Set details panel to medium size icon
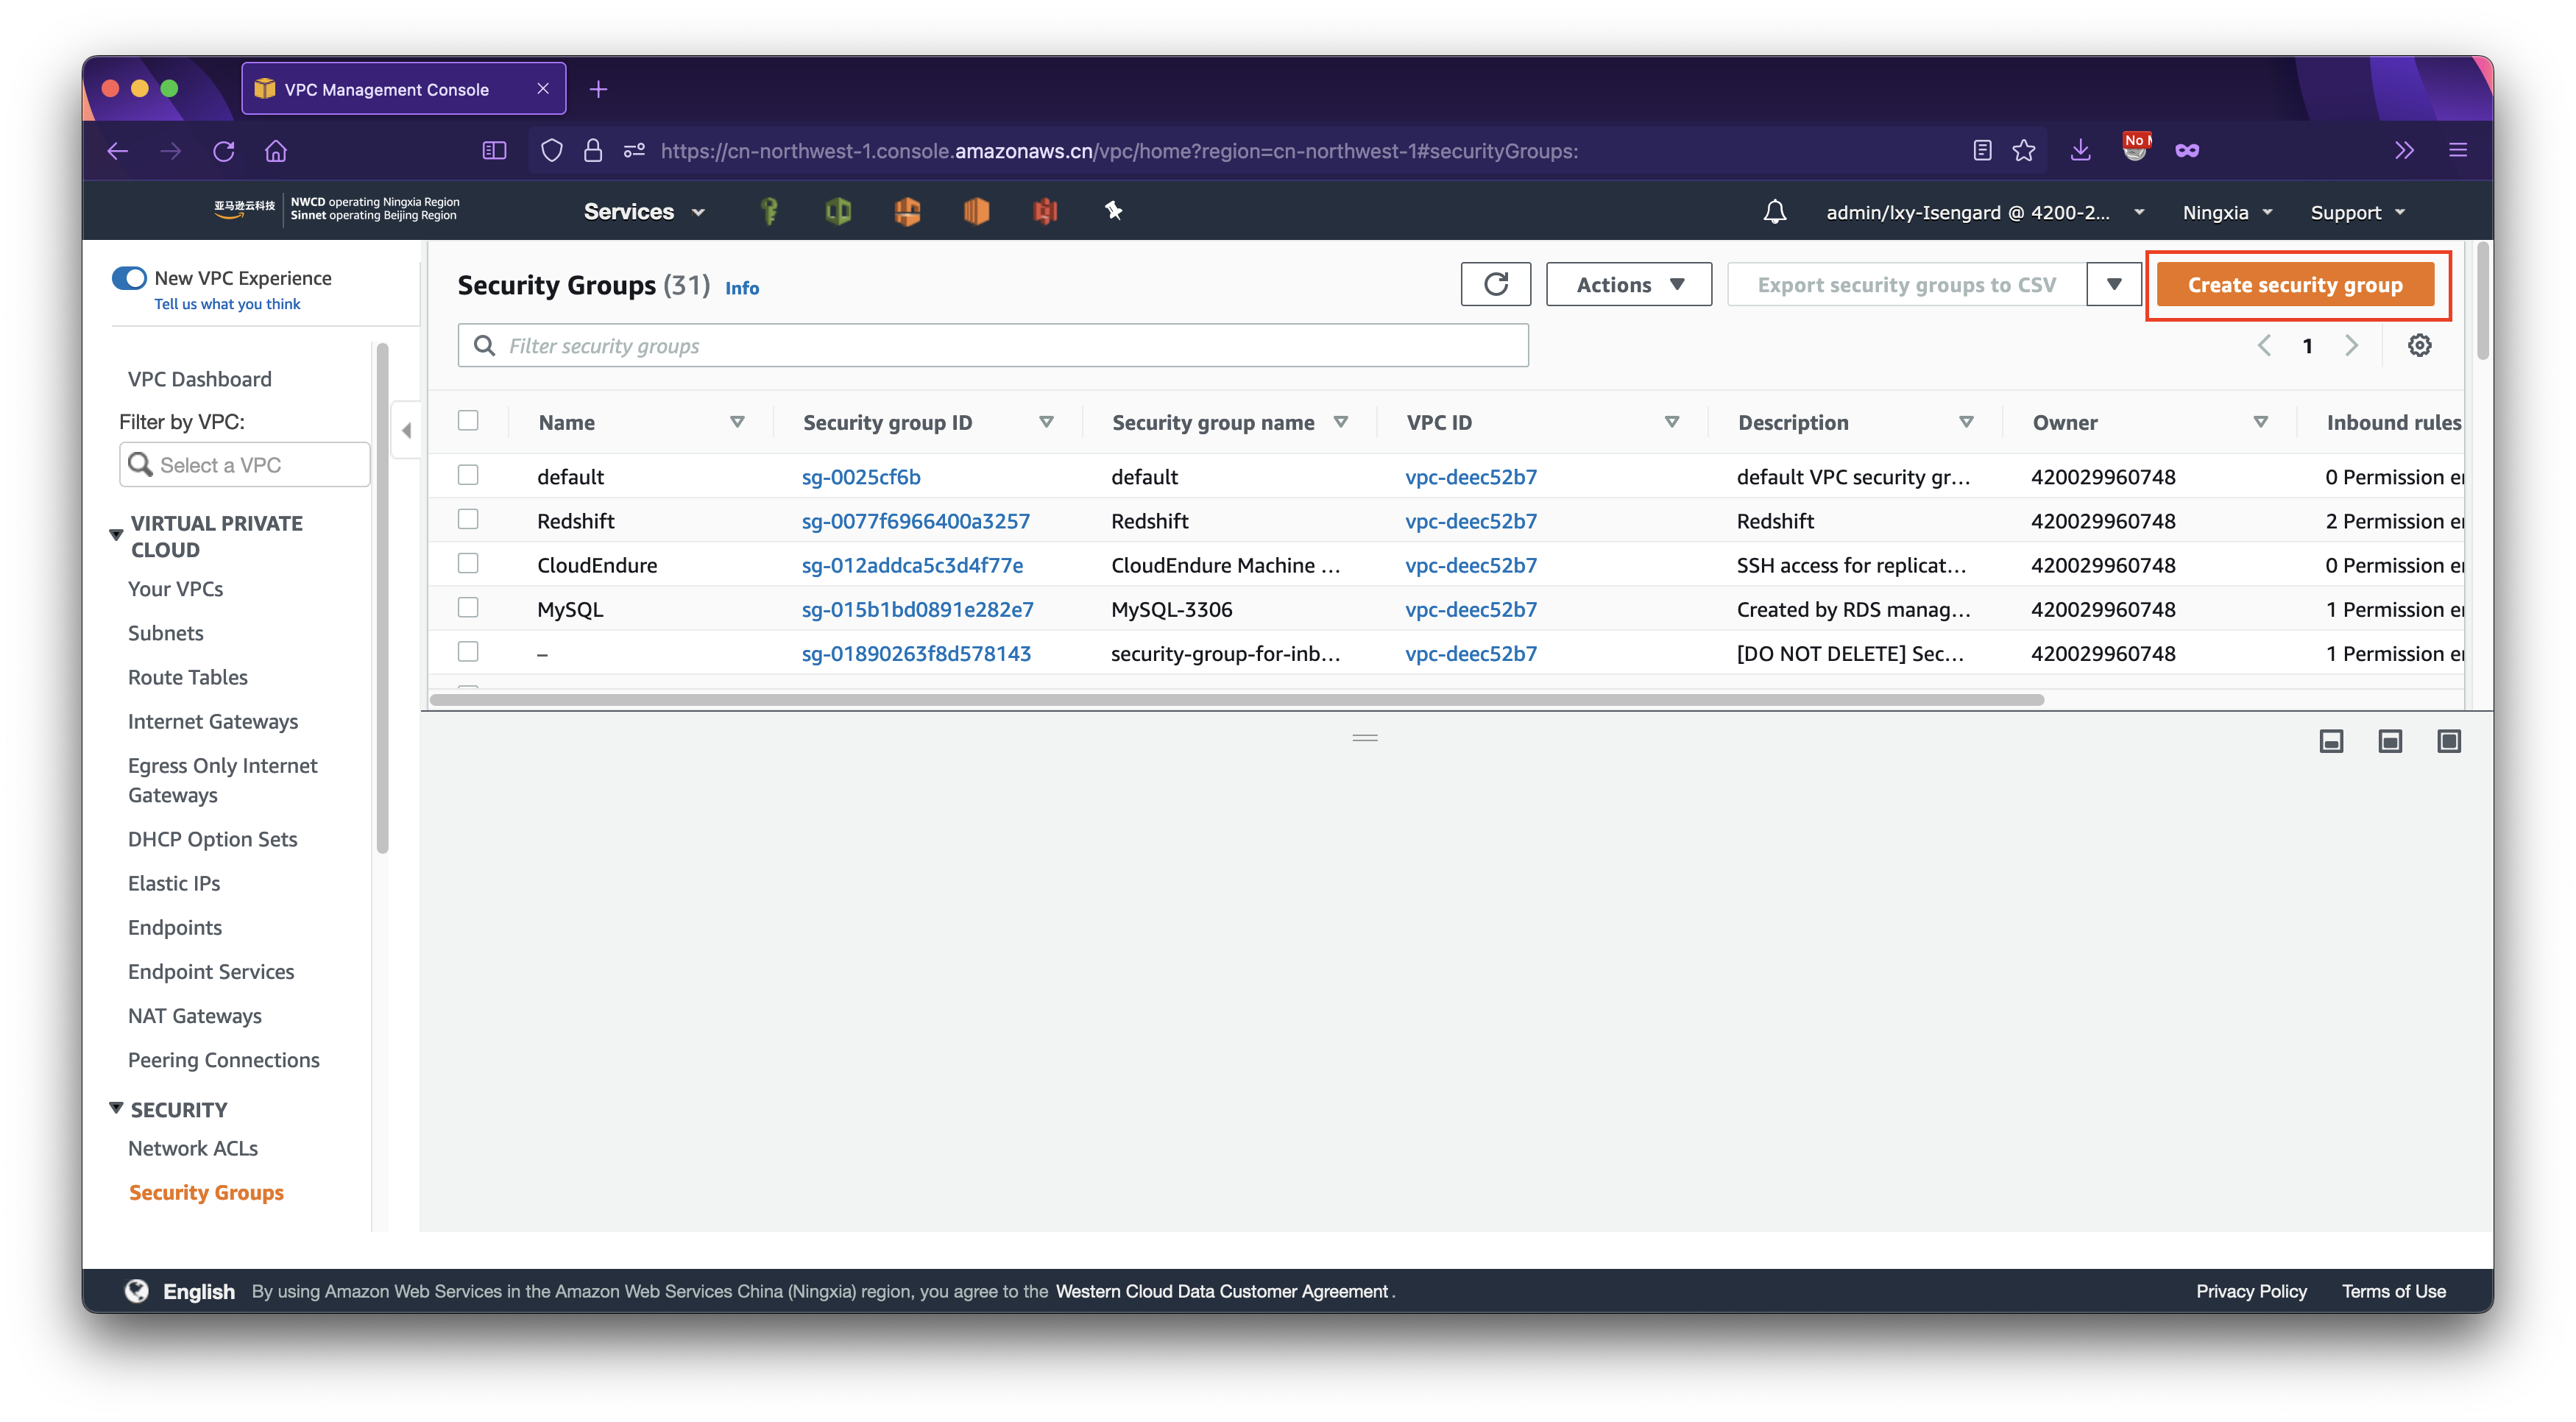Viewport: 2576px width, 1422px height. tap(2390, 741)
